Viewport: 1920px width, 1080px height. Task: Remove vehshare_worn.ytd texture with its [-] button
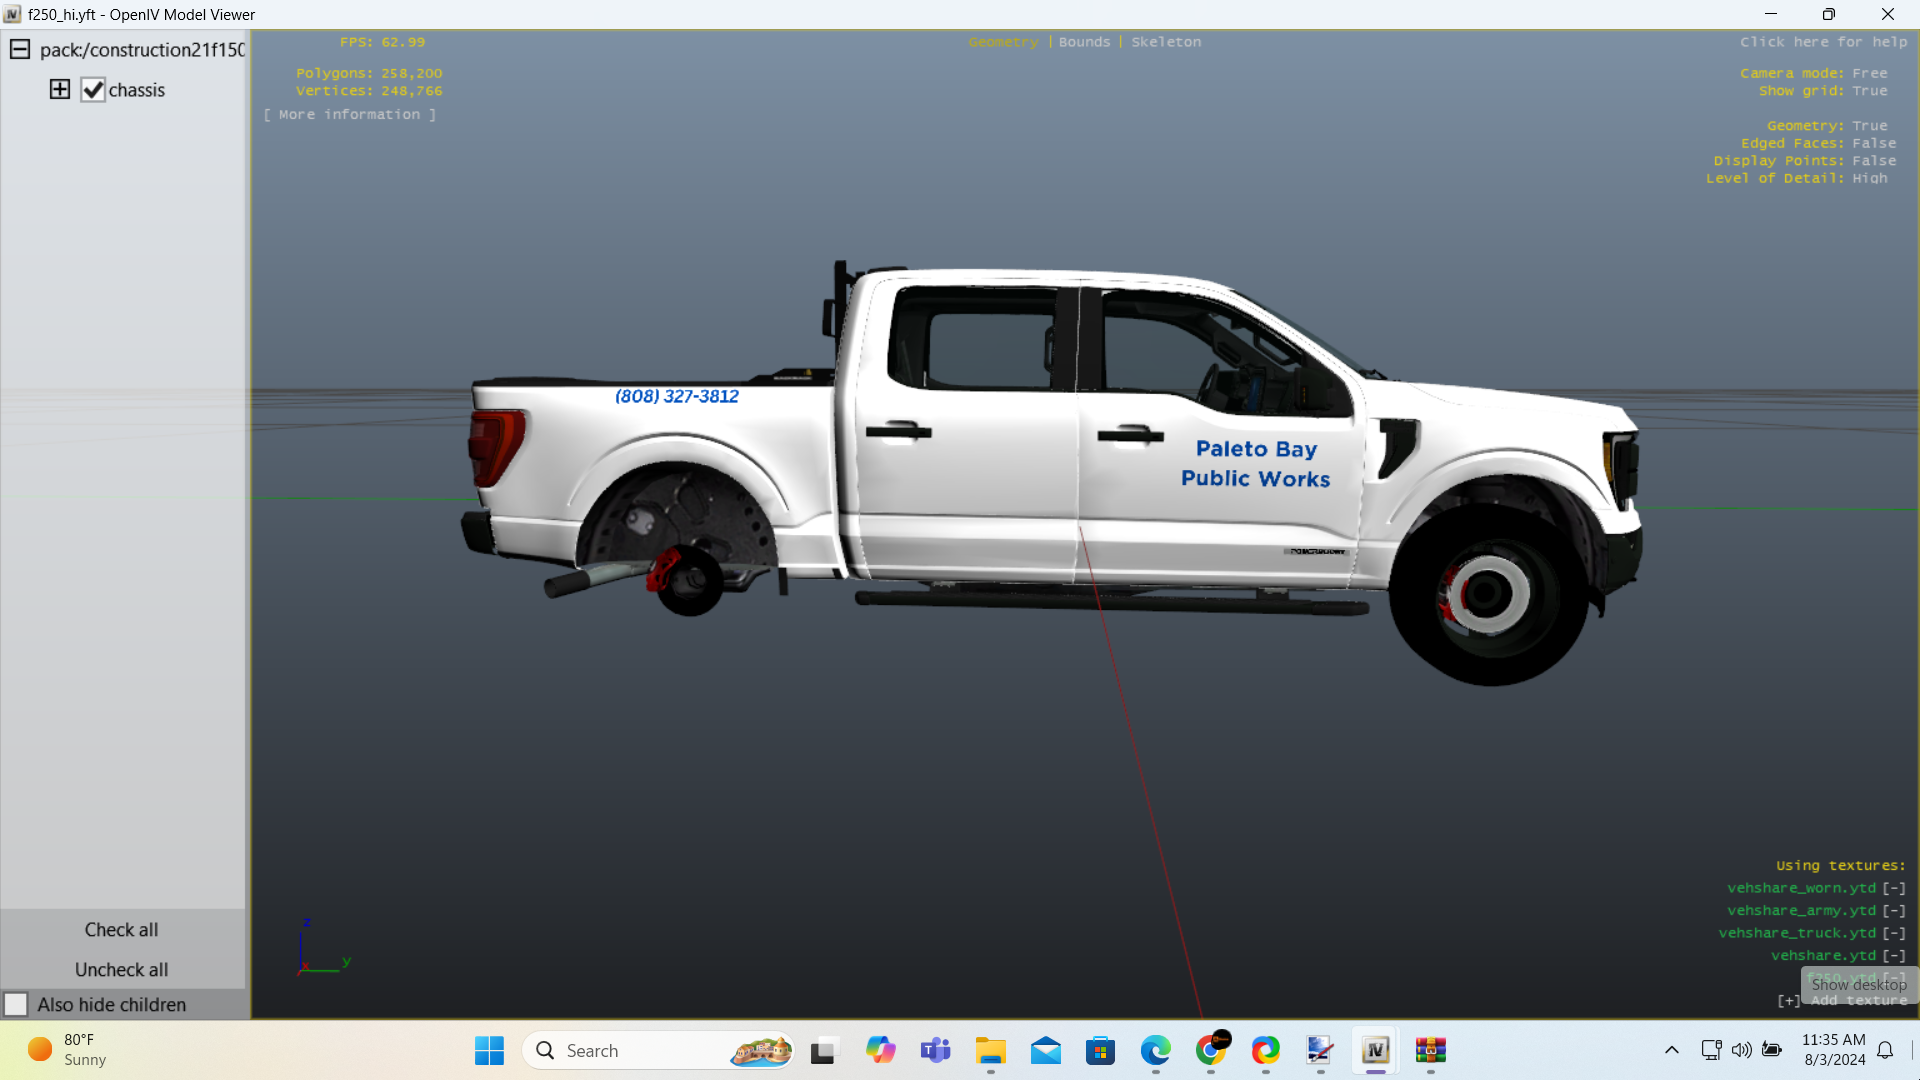tap(1894, 888)
